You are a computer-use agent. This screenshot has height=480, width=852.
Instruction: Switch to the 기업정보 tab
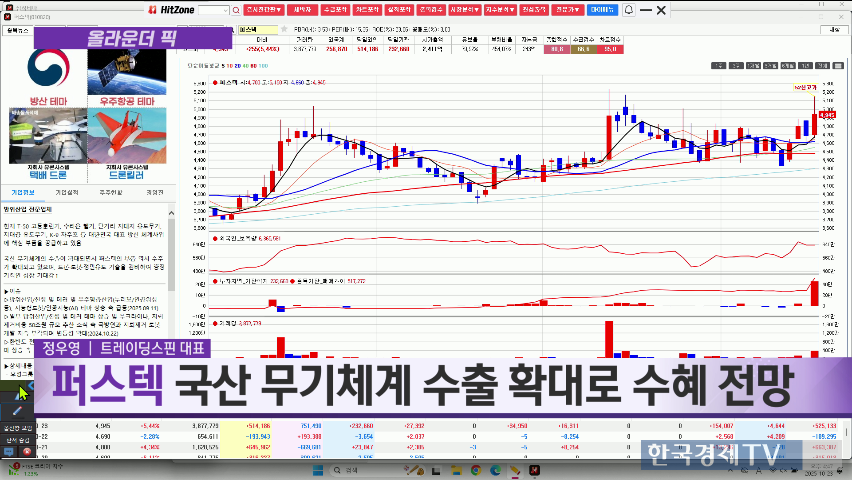pyautogui.click(x=23, y=192)
